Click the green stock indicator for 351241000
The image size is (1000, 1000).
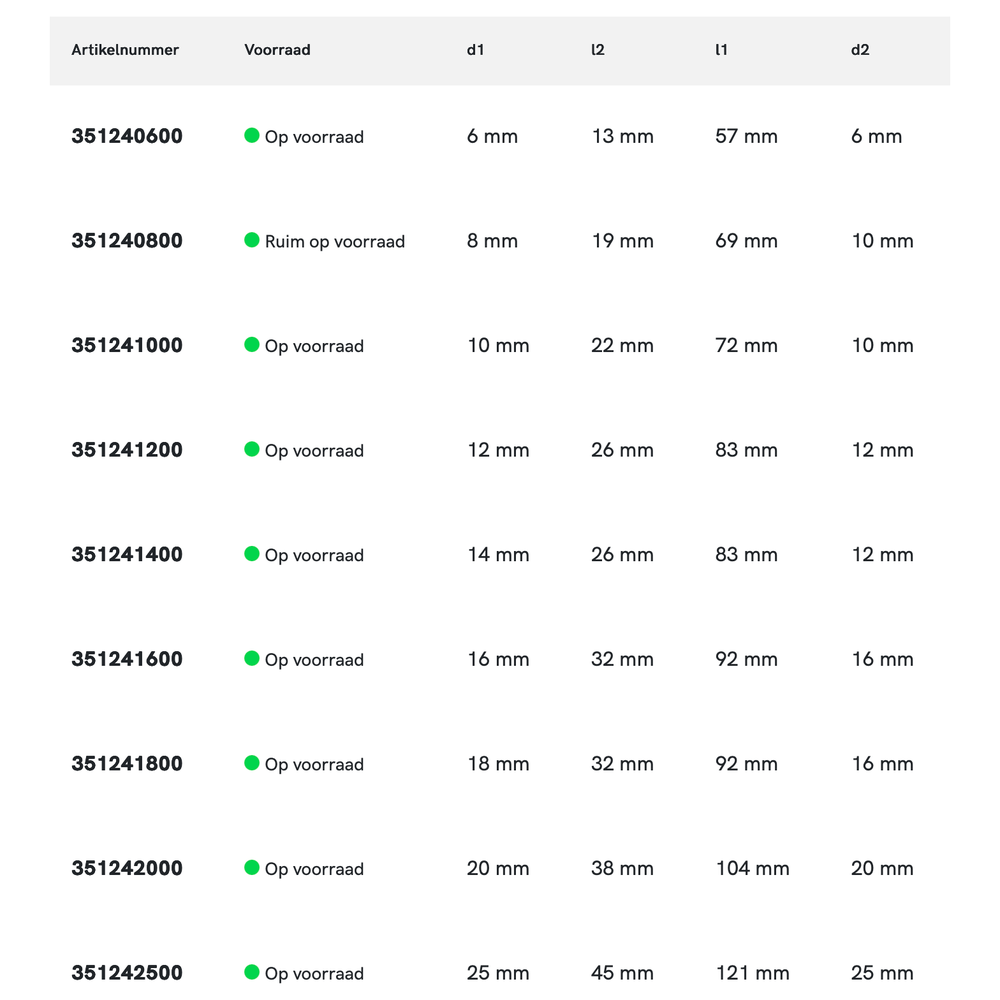[252, 345]
